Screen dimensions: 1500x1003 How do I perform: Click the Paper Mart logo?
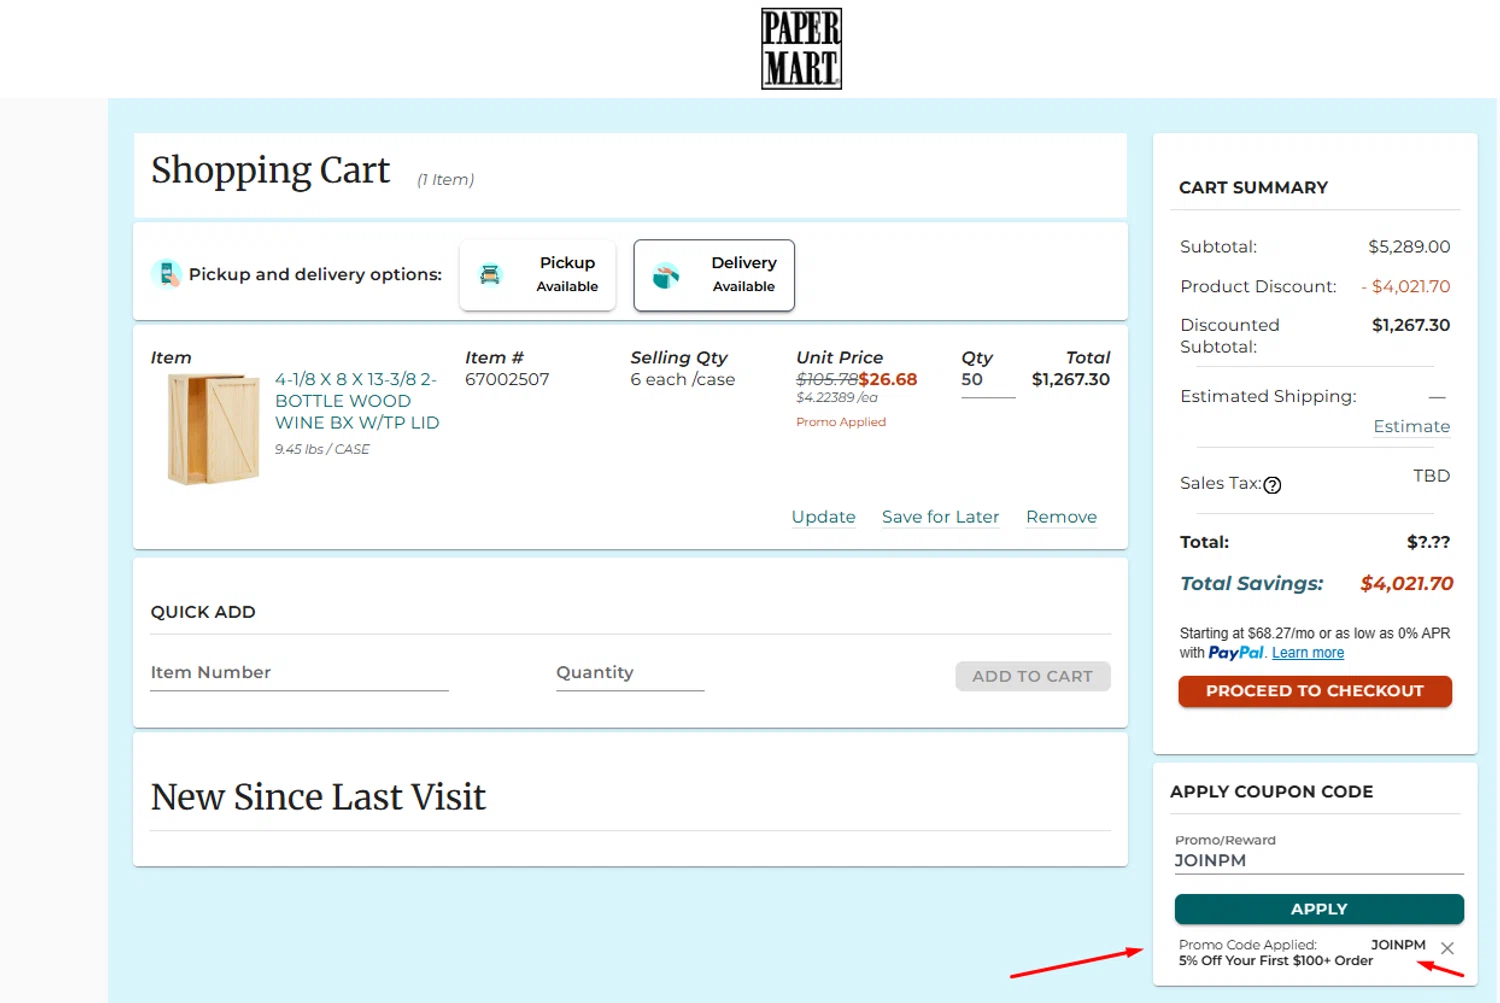pyautogui.click(x=801, y=49)
